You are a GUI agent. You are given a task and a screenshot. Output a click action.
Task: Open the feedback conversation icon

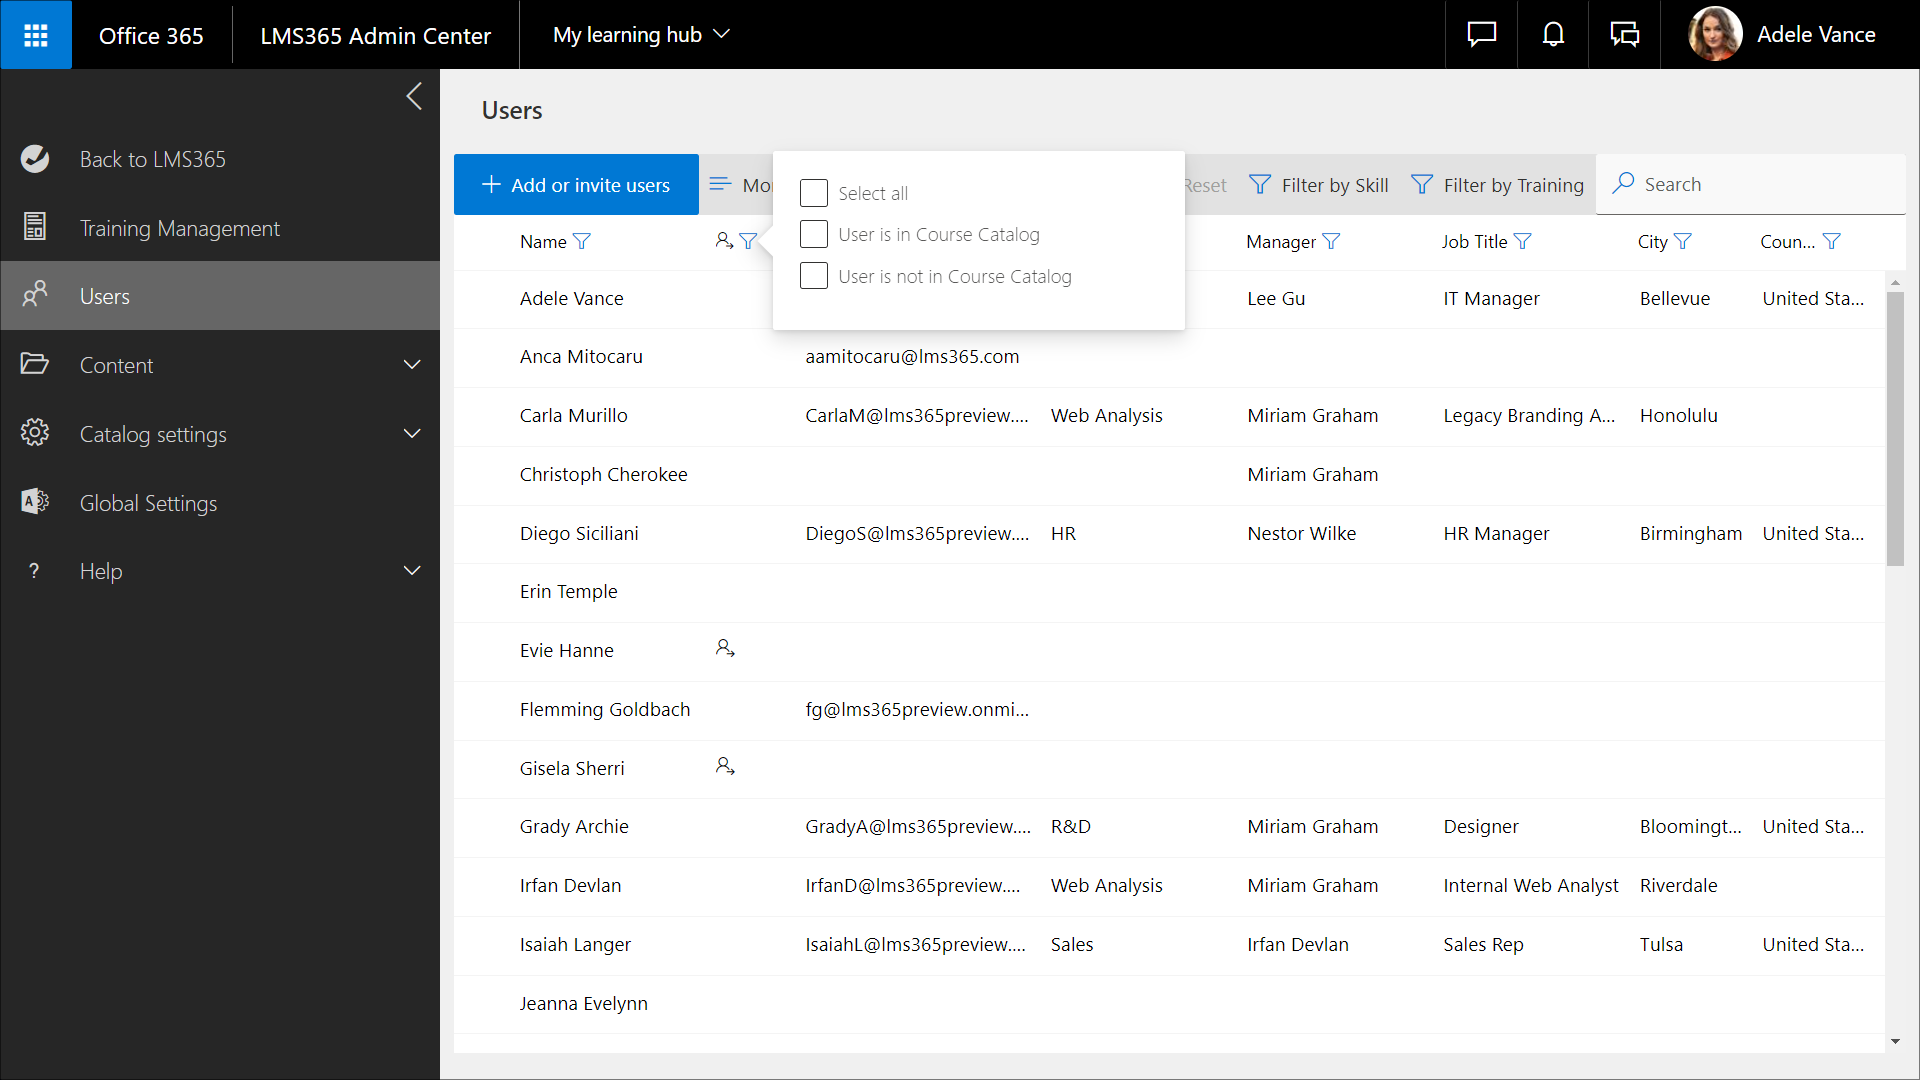click(x=1624, y=35)
